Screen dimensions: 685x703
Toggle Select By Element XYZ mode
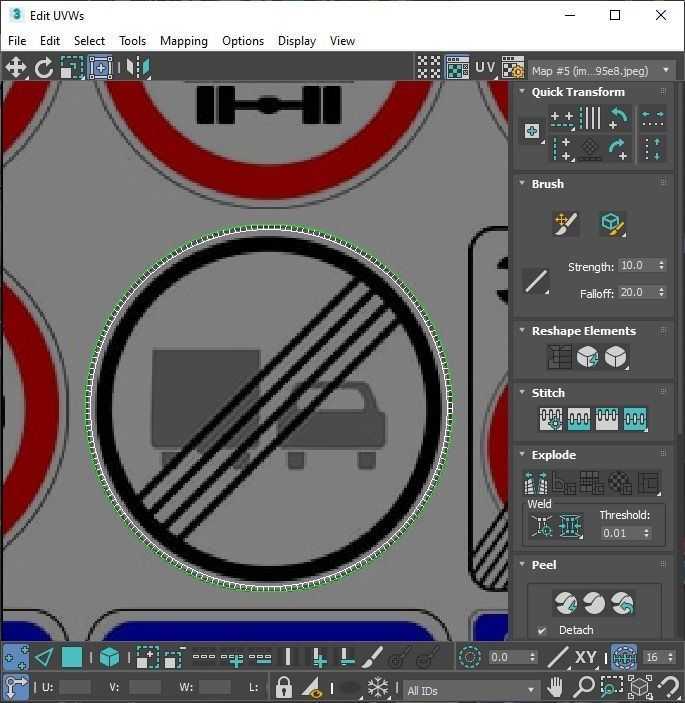point(109,657)
